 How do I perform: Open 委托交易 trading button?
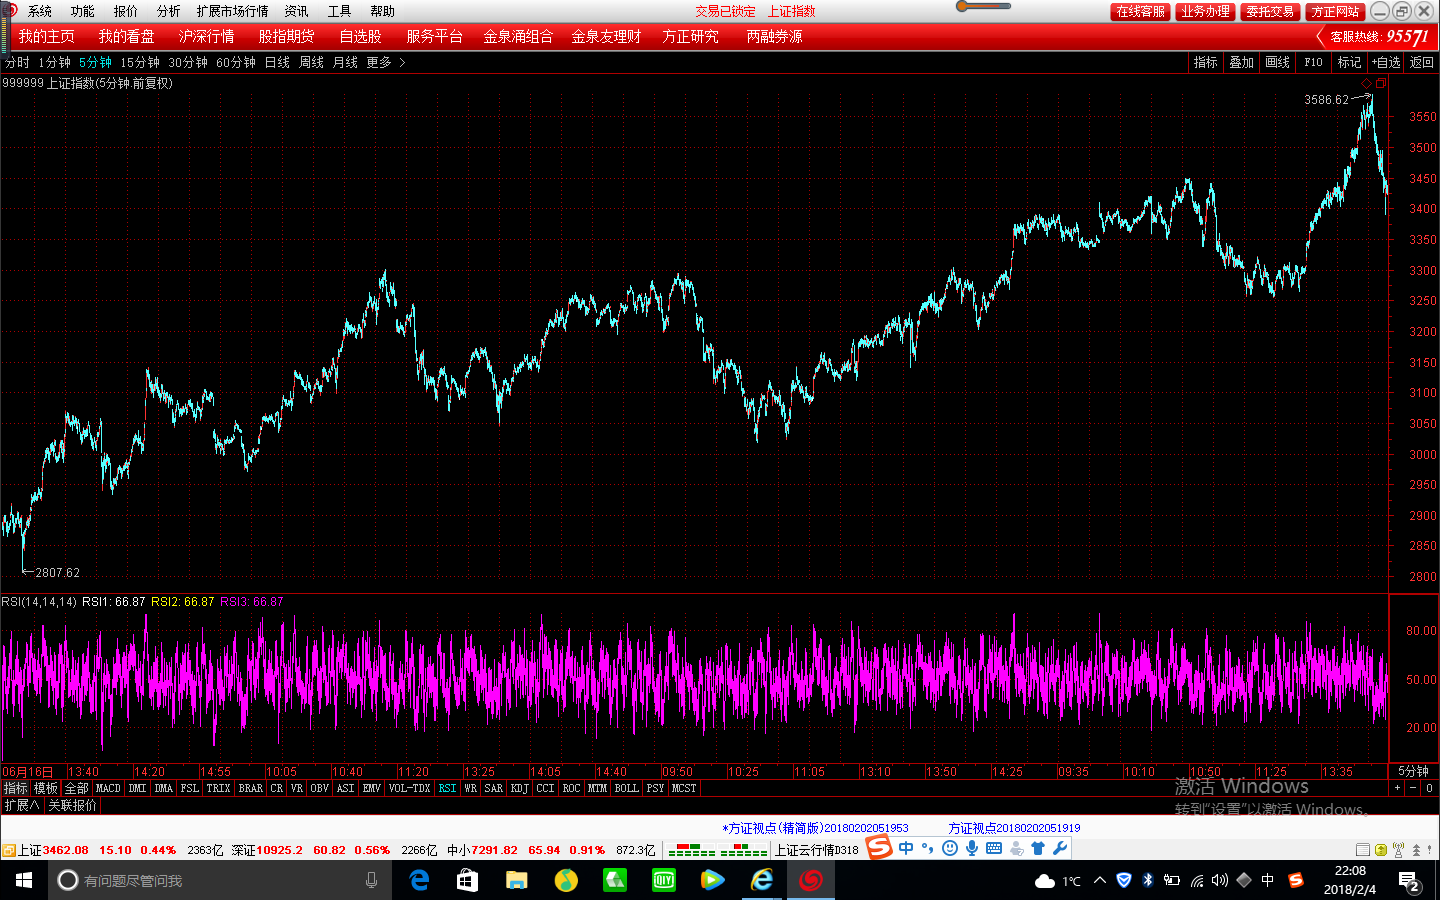tap(1270, 11)
